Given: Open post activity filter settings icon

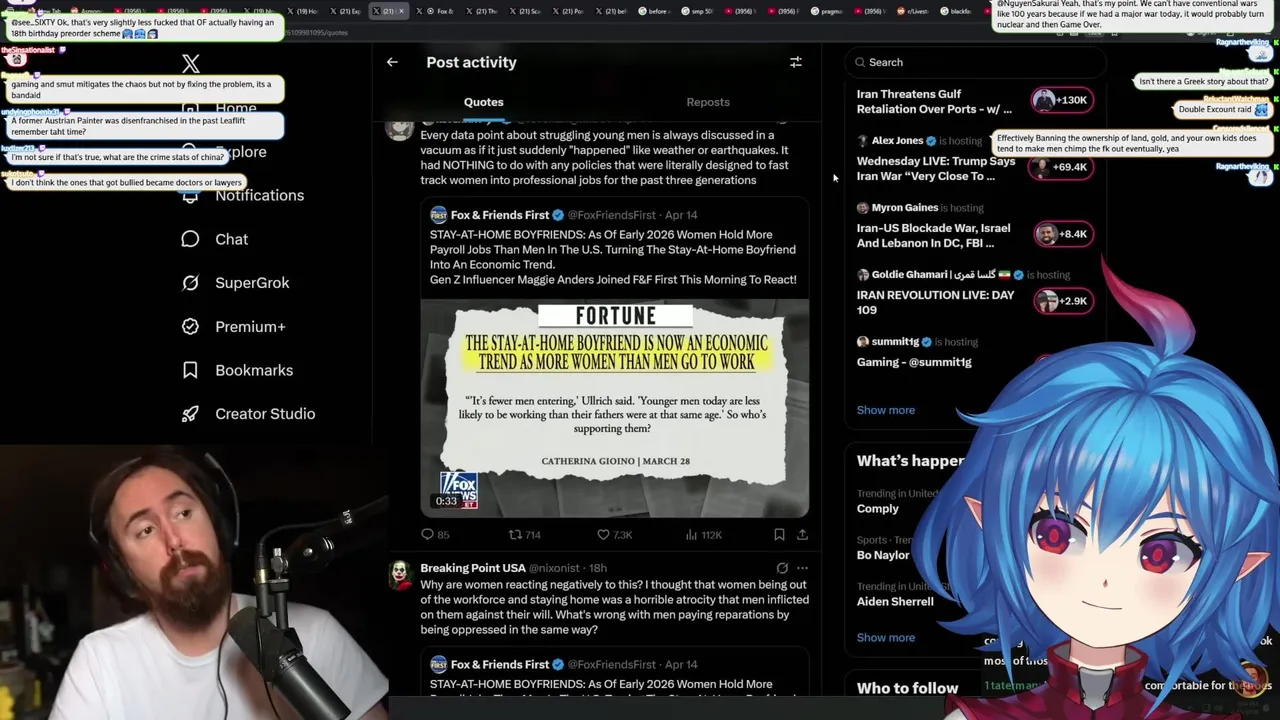Looking at the screenshot, I should tap(796, 62).
